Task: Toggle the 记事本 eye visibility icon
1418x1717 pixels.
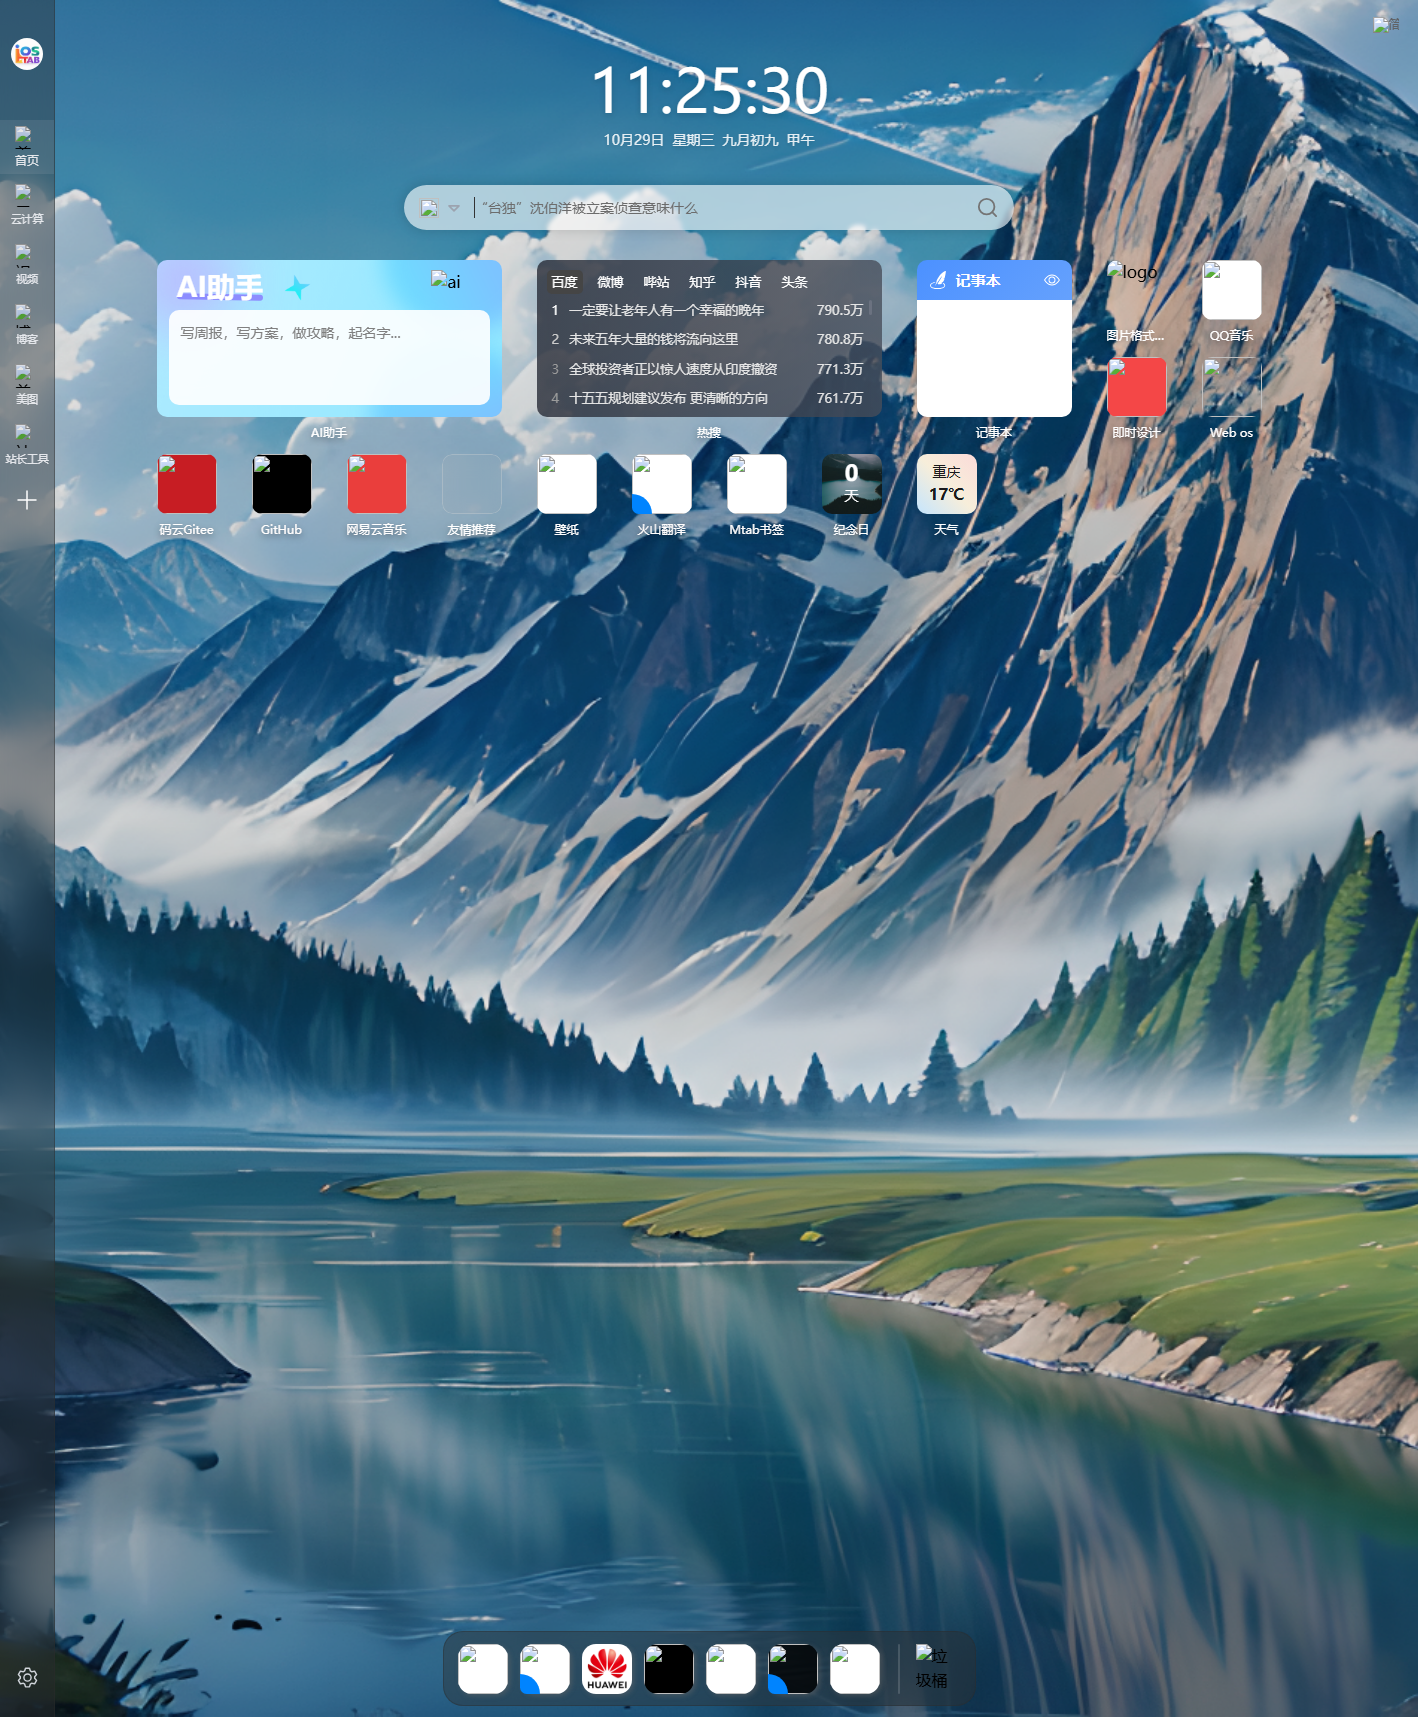Action: coord(1051,281)
